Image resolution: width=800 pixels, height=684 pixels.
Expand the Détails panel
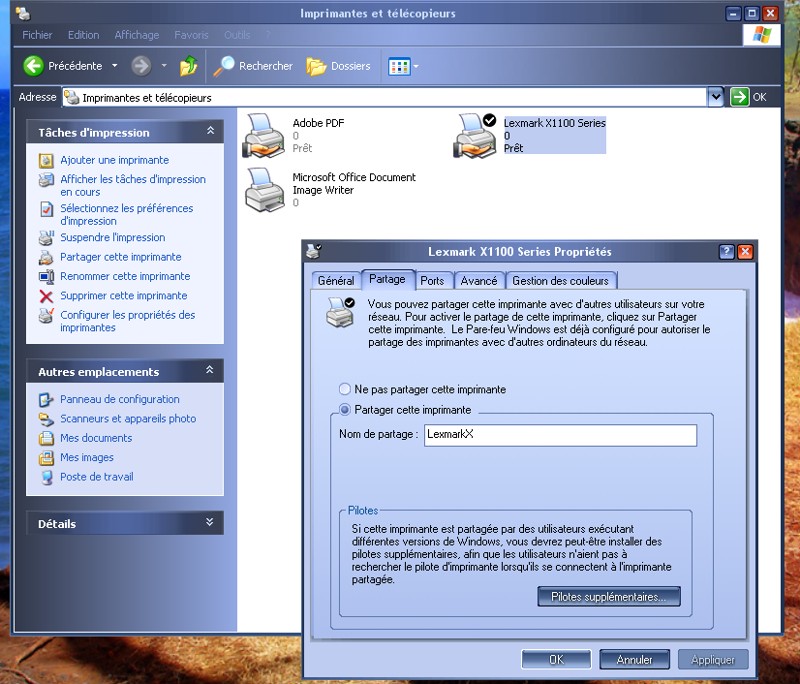tap(210, 522)
